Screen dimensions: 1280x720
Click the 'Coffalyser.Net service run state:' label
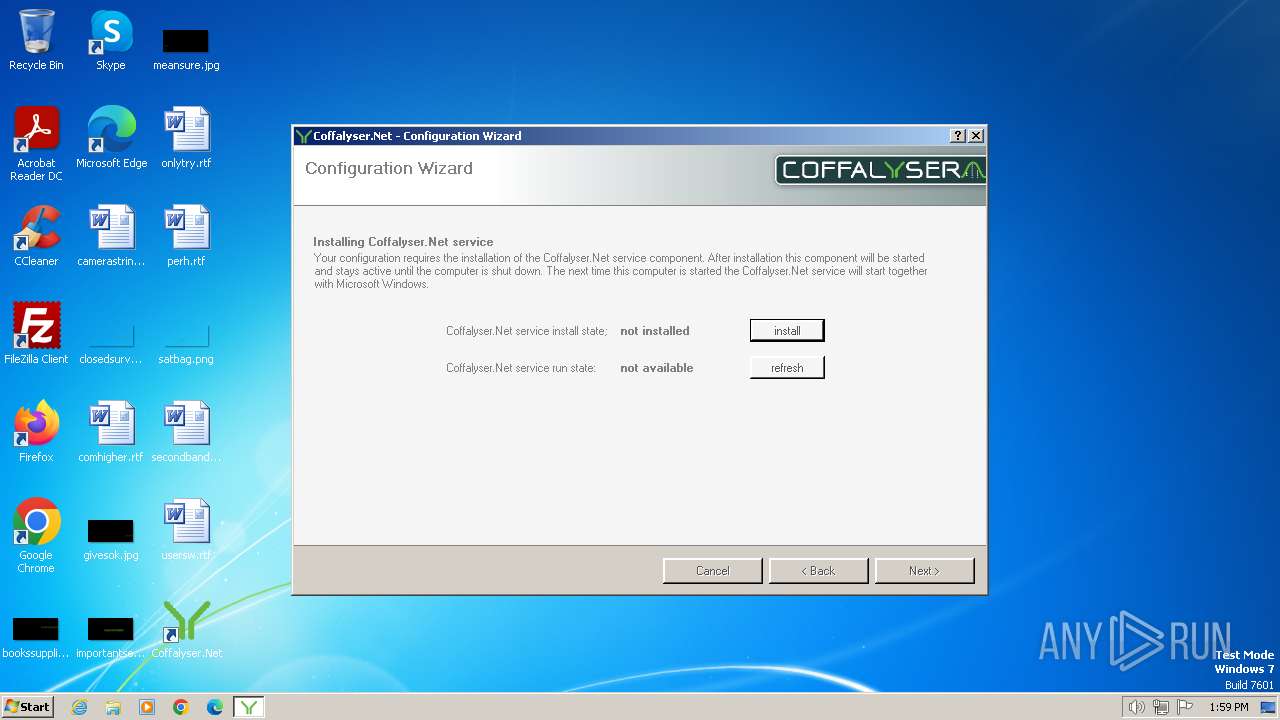pyautogui.click(x=521, y=368)
